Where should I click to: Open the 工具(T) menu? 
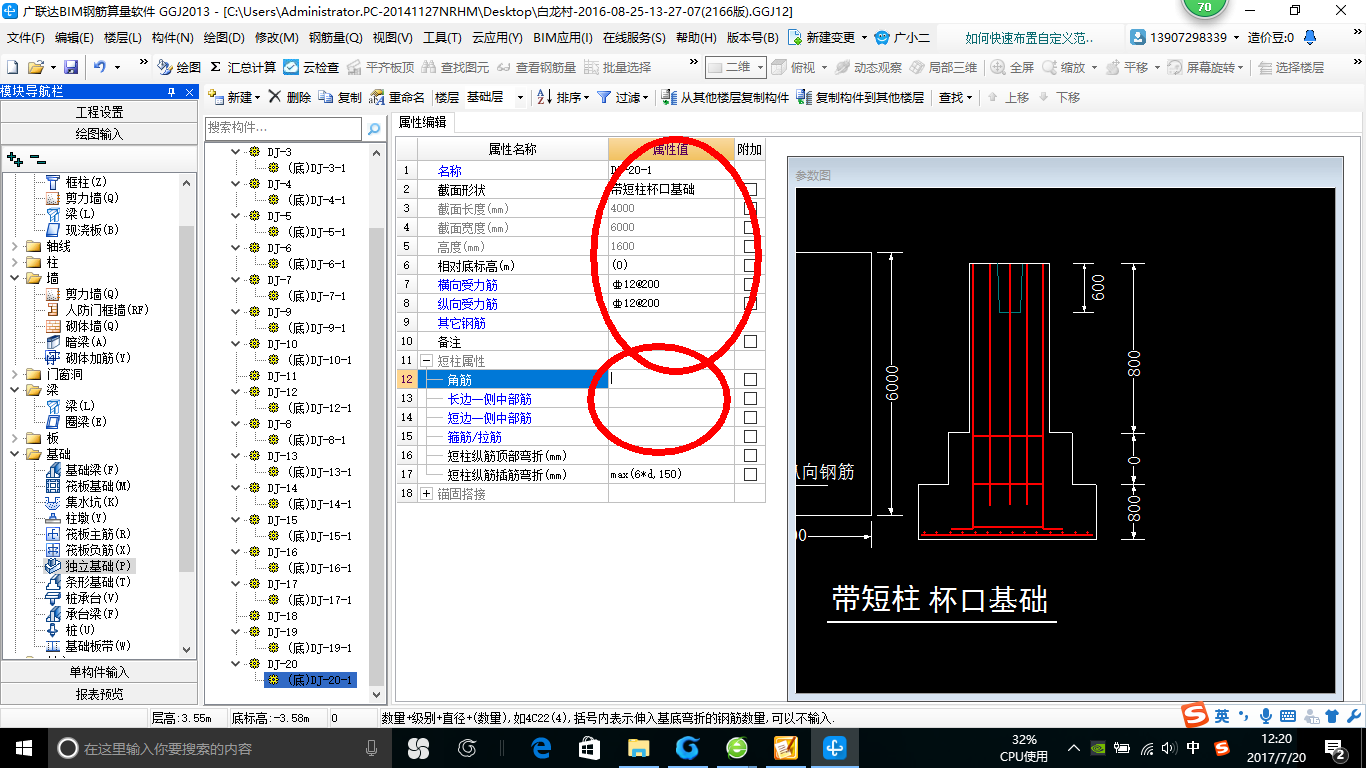(x=442, y=38)
